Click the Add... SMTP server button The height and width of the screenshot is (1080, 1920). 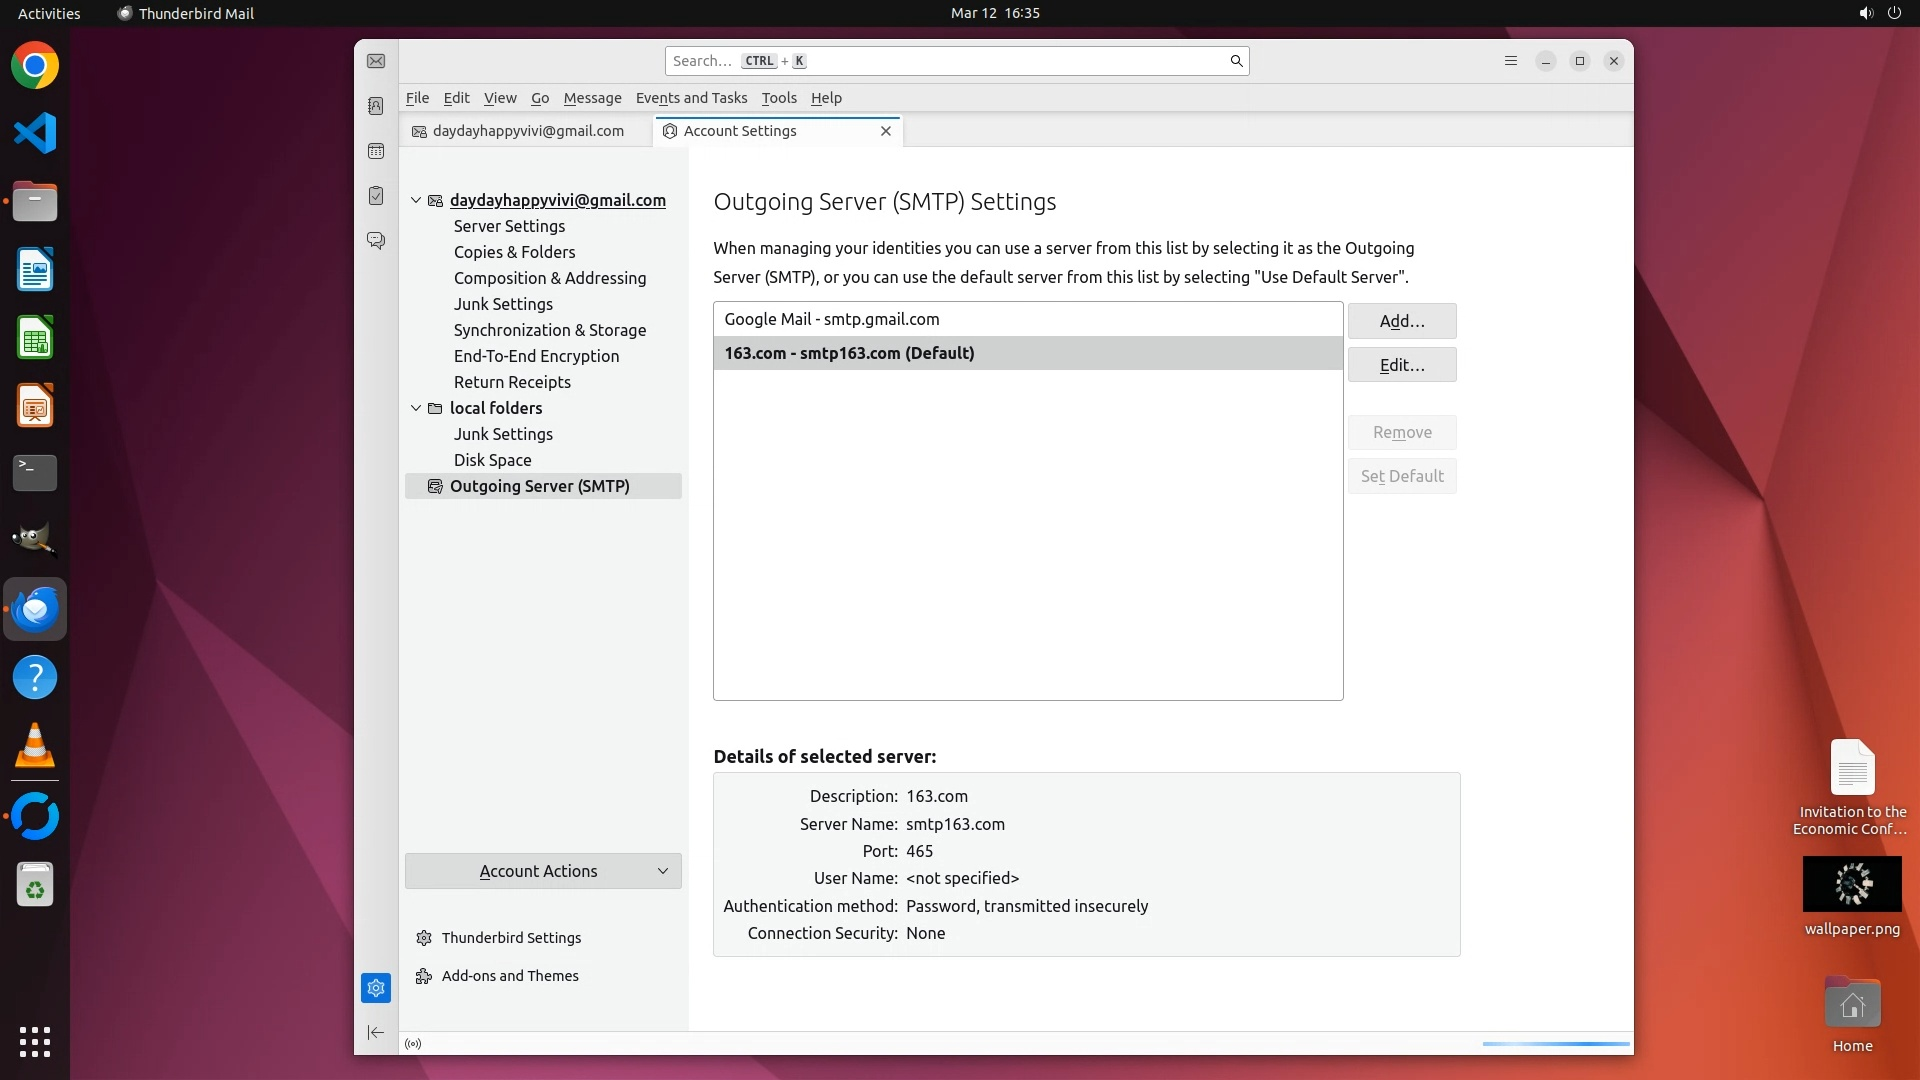(1401, 321)
